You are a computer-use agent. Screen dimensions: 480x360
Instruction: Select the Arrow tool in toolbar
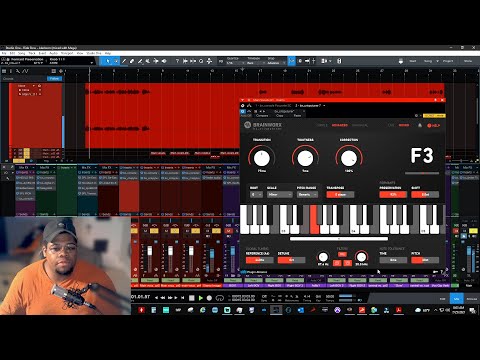pos(108,61)
